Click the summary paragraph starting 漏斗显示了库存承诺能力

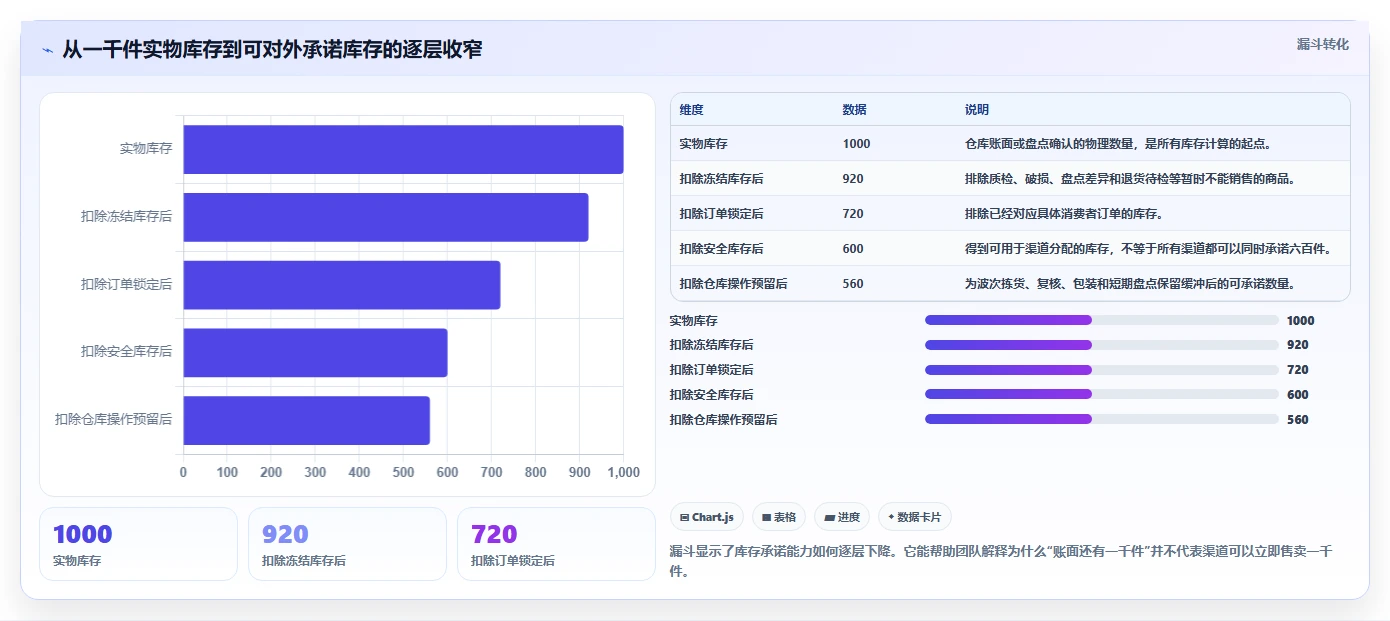[1000, 562]
